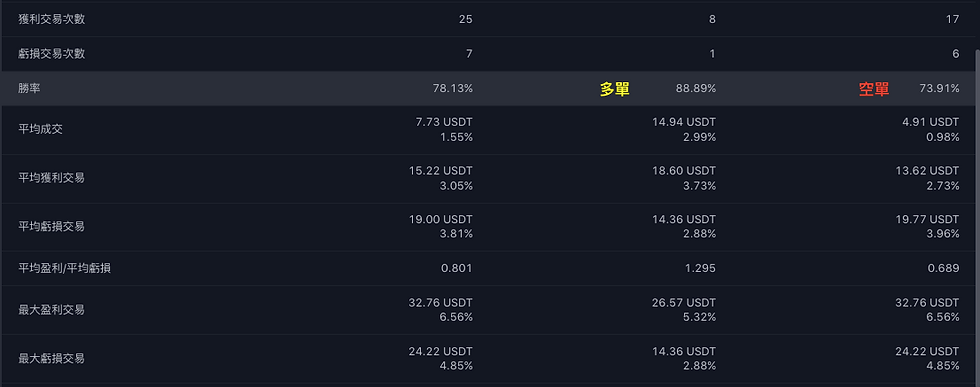This screenshot has height=387, width=980.
Task: Select the 平均虧損交易 row label
Action: (x=52, y=226)
